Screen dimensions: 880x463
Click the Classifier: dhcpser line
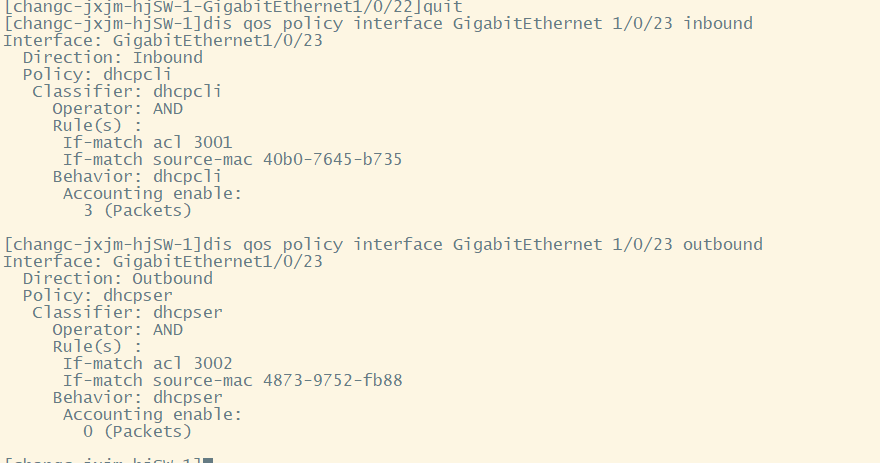[126, 312]
